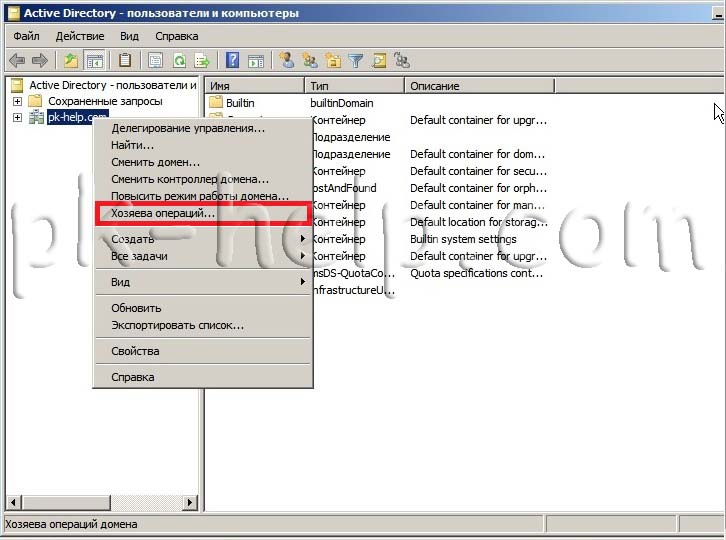726x540 pixels.
Task: Click the Сохраненные запросы folder icon
Action: coord(35,101)
